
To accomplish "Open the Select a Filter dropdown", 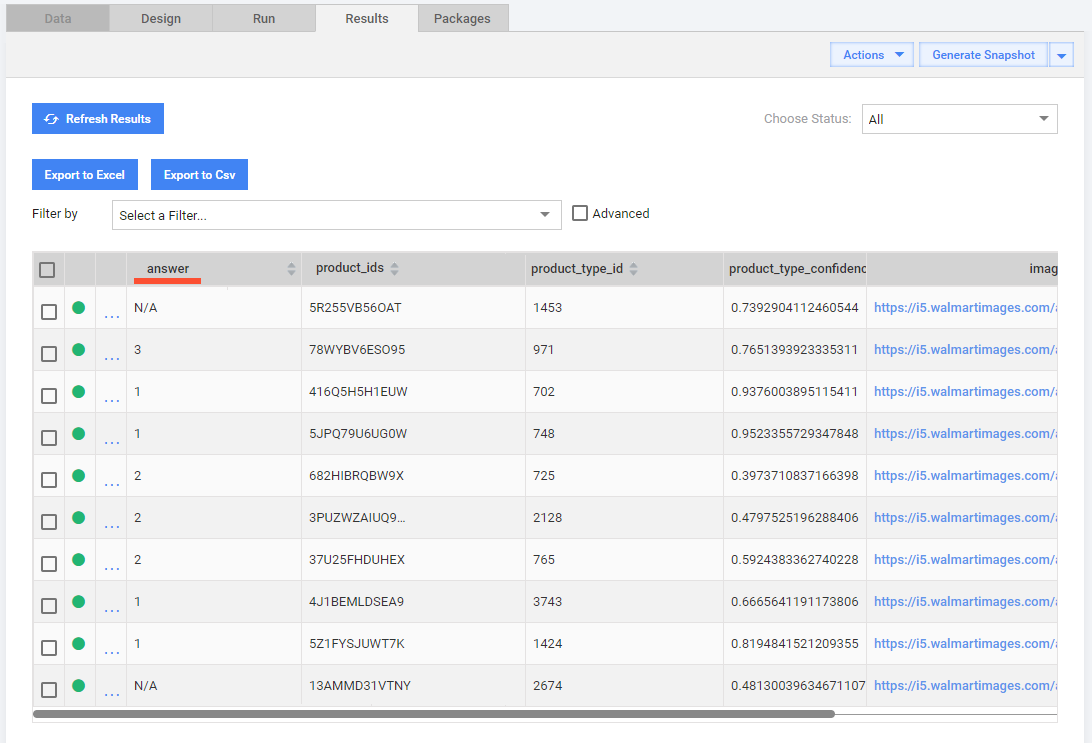I will [336, 215].
